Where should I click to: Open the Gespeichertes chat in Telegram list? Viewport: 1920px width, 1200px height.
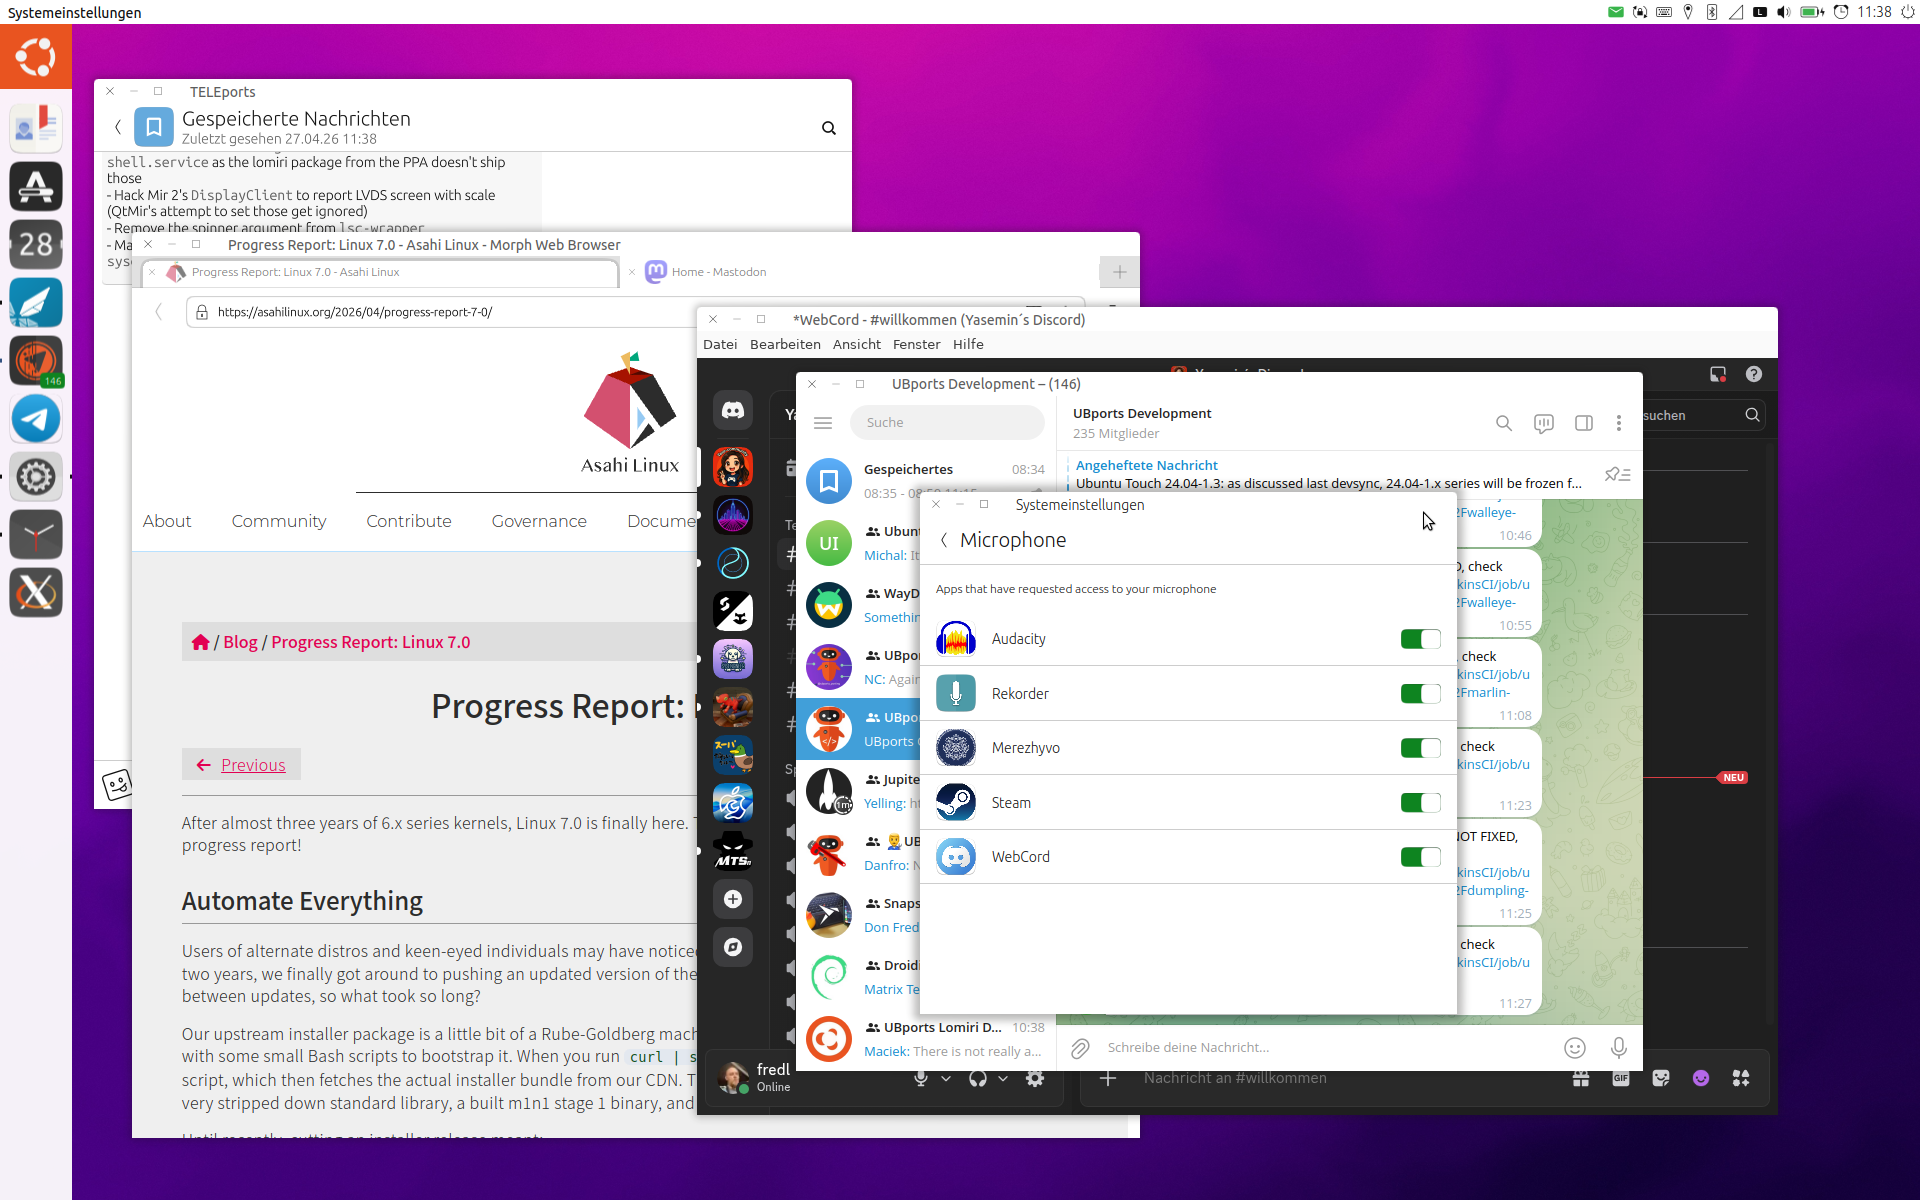pos(926,481)
